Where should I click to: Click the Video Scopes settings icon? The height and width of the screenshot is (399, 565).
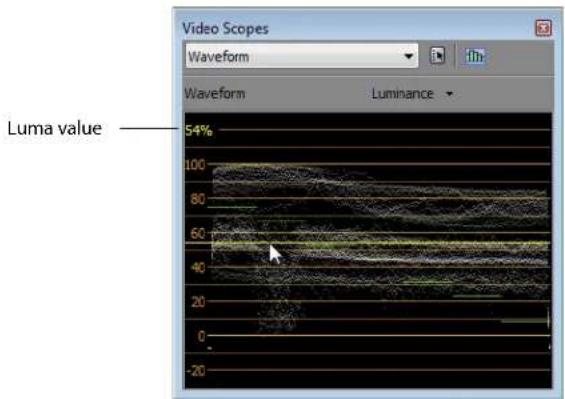pos(437,56)
